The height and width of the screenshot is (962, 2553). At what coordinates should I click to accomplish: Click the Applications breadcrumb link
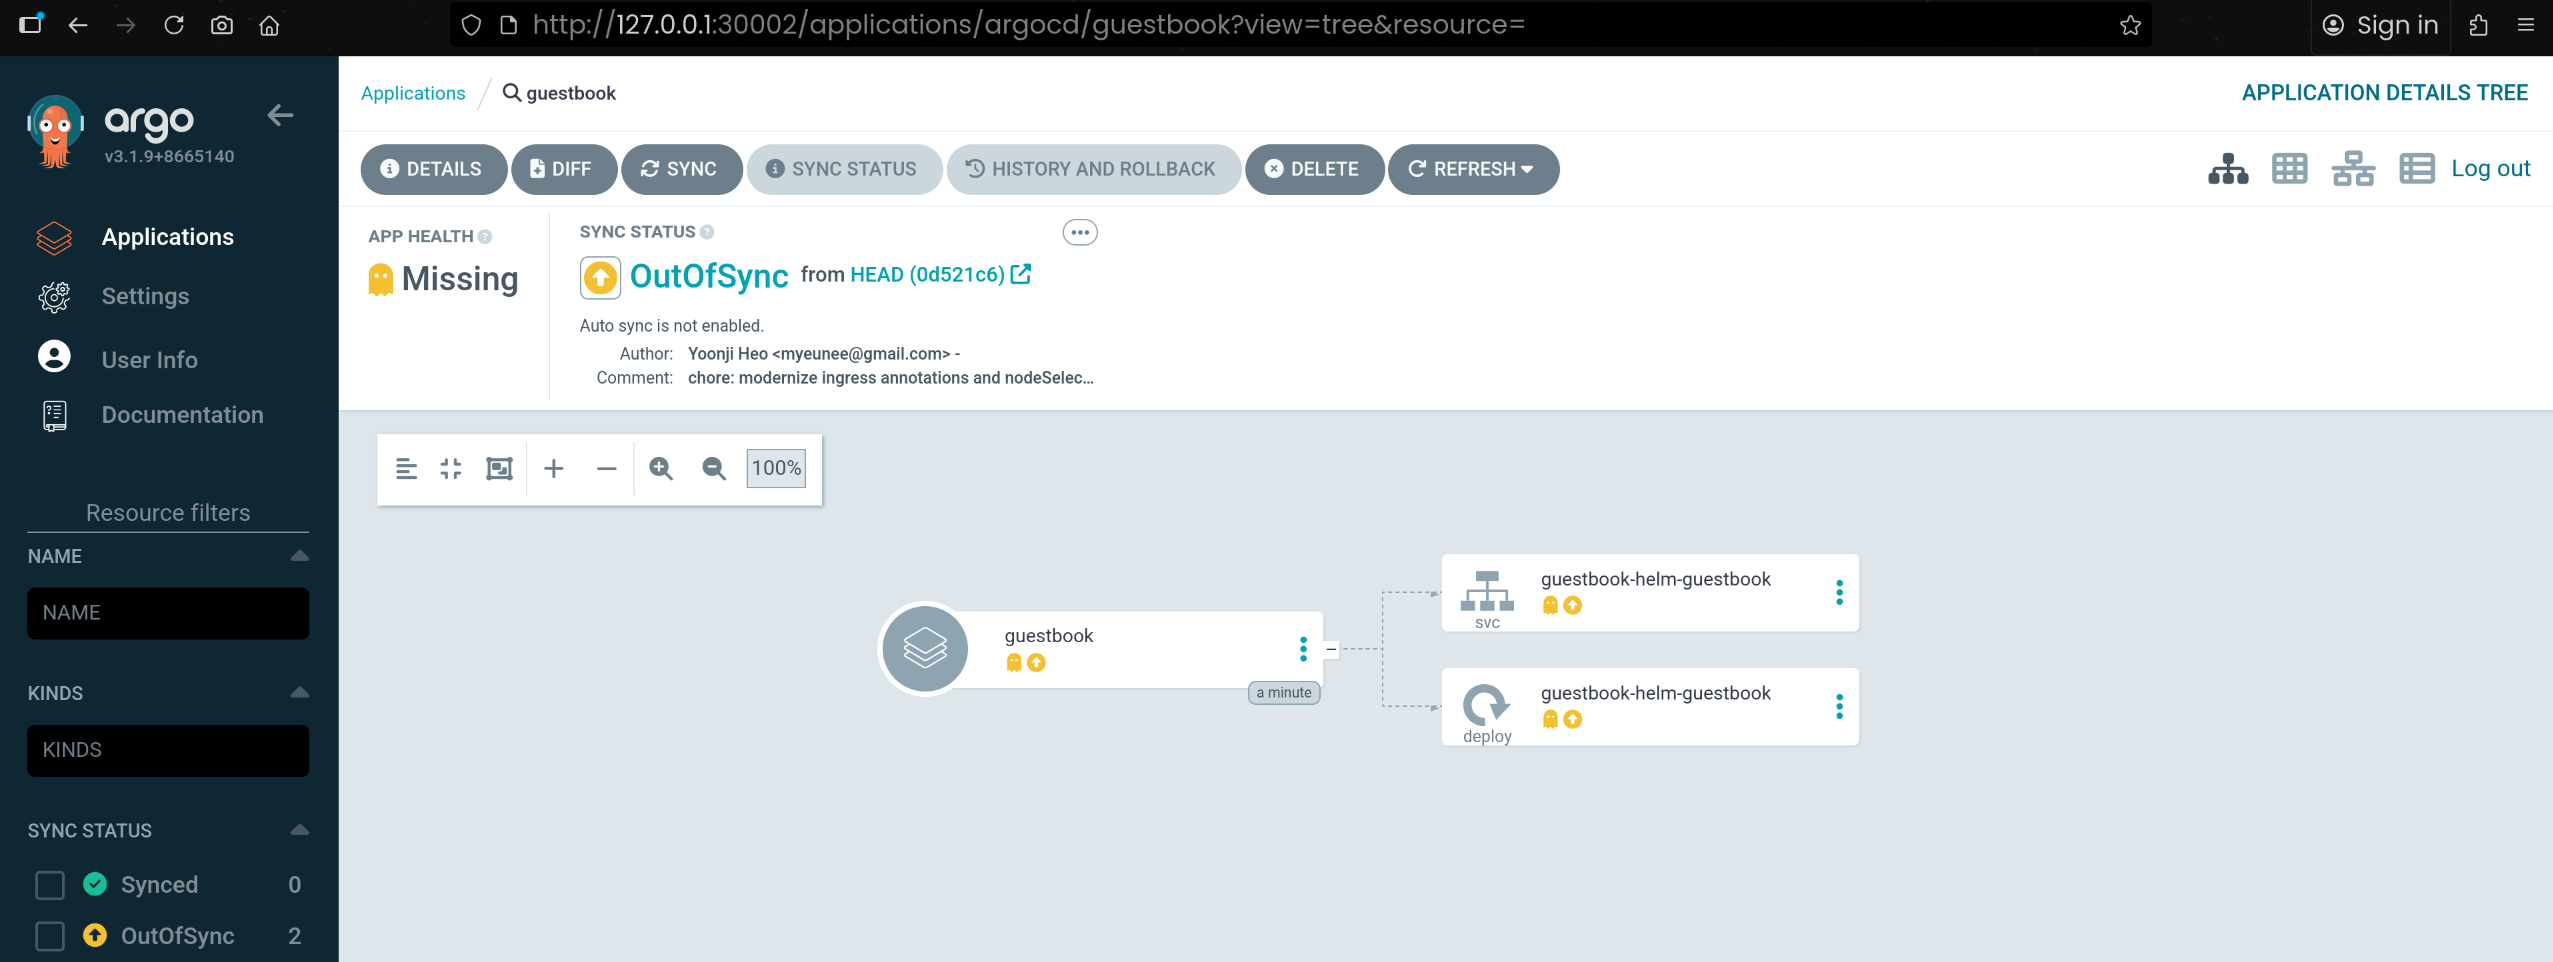413,93
